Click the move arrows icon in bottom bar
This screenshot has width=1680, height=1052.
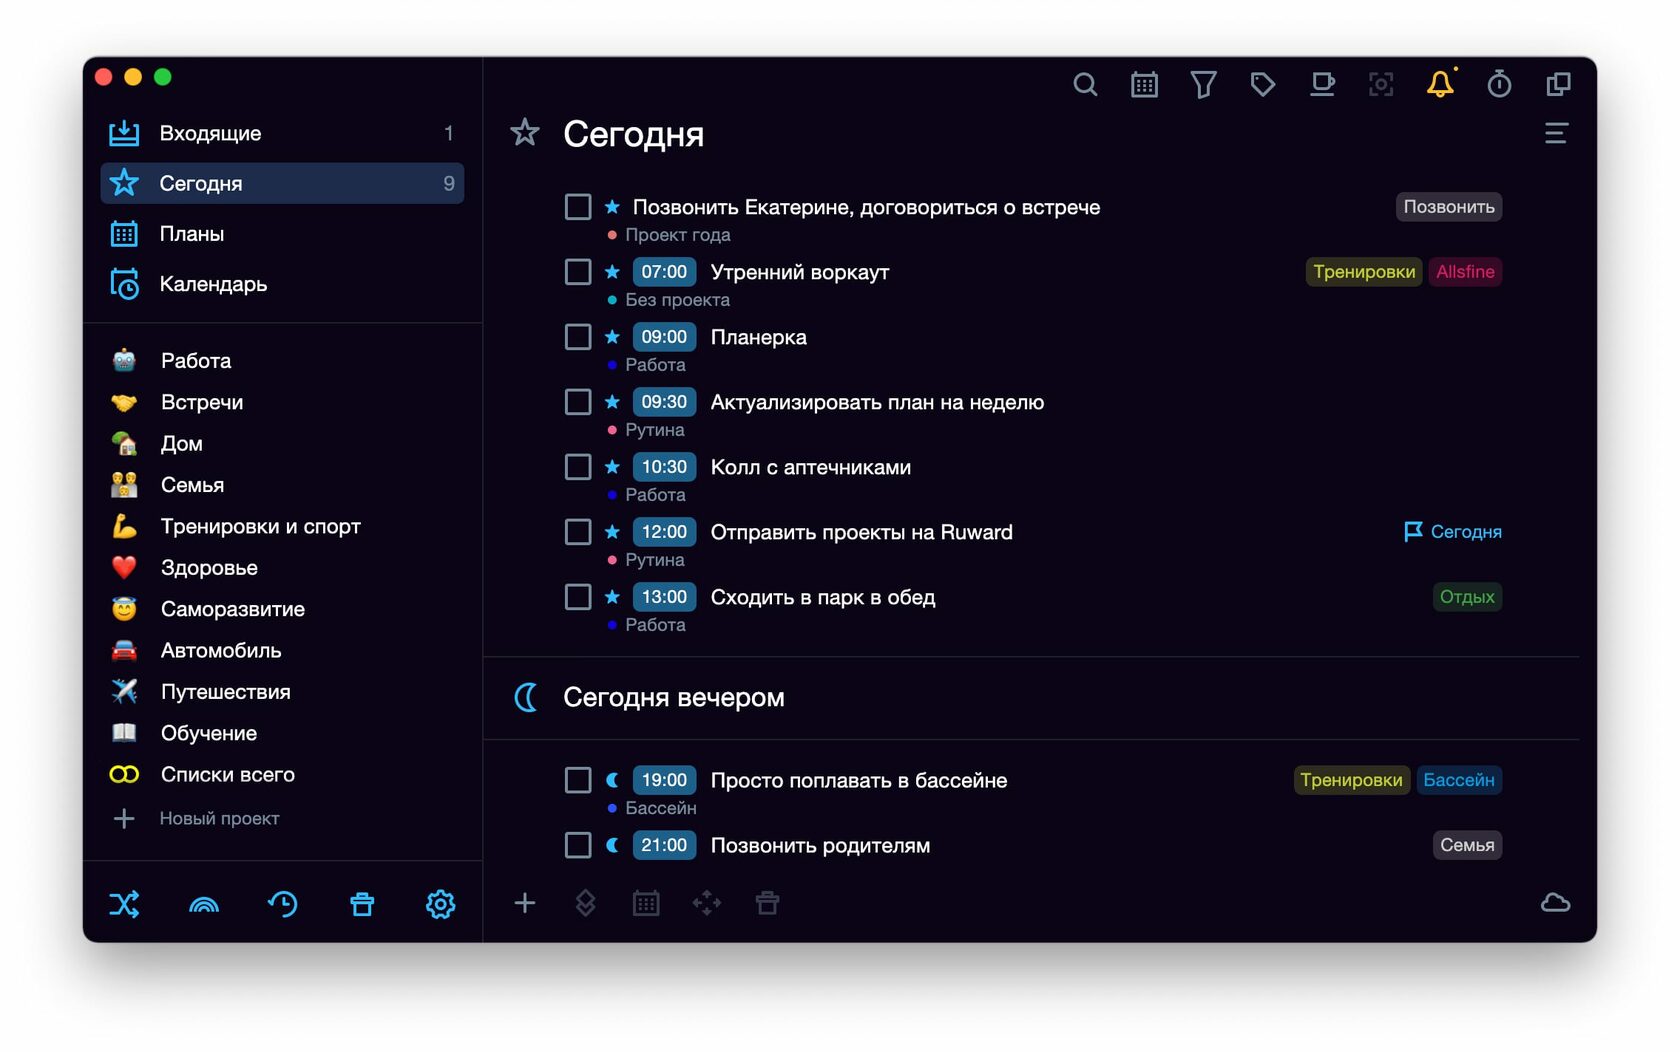click(707, 903)
